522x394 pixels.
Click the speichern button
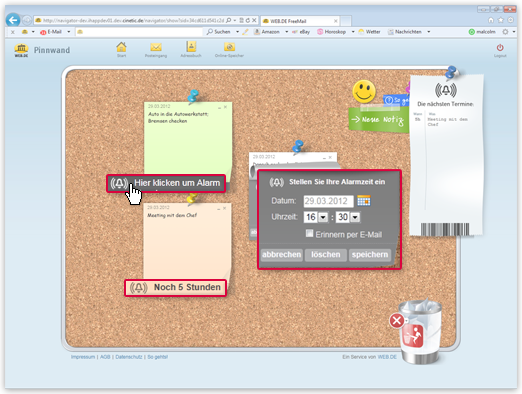(x=370, y=255)
